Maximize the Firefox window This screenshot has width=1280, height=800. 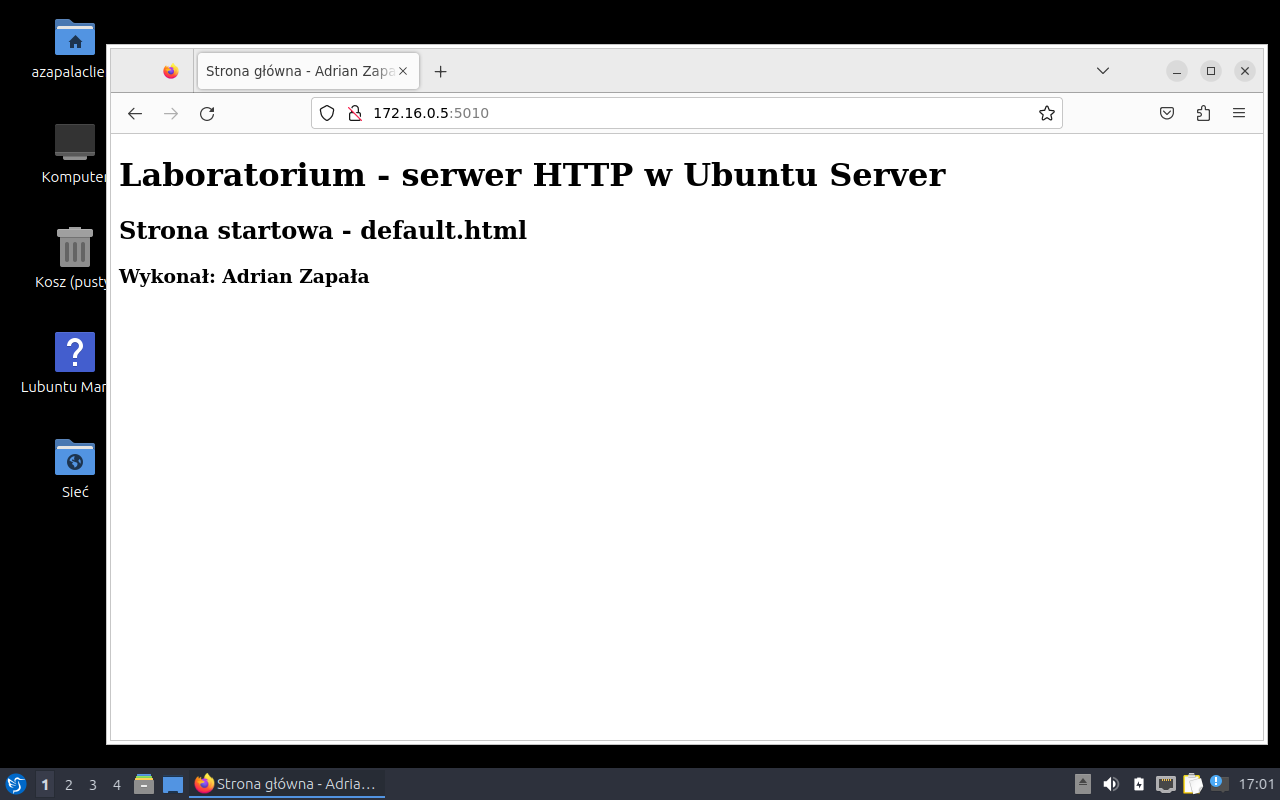tap(1211, 71)
